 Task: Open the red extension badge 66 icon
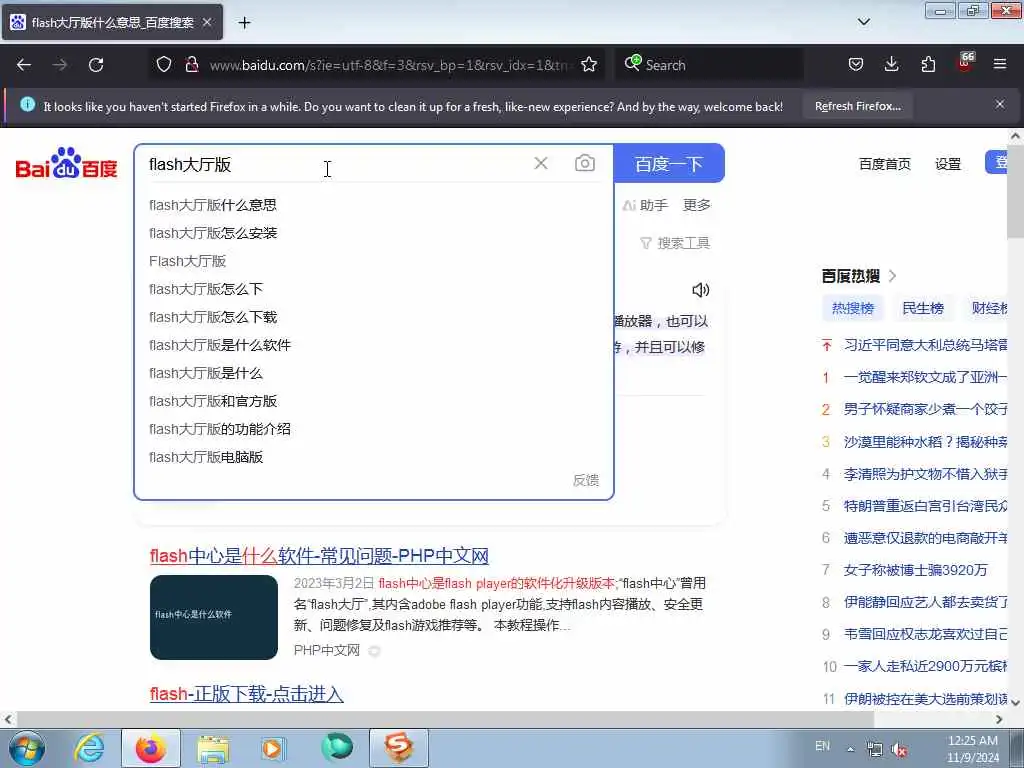pyautogui.click(x=965, y=63)
